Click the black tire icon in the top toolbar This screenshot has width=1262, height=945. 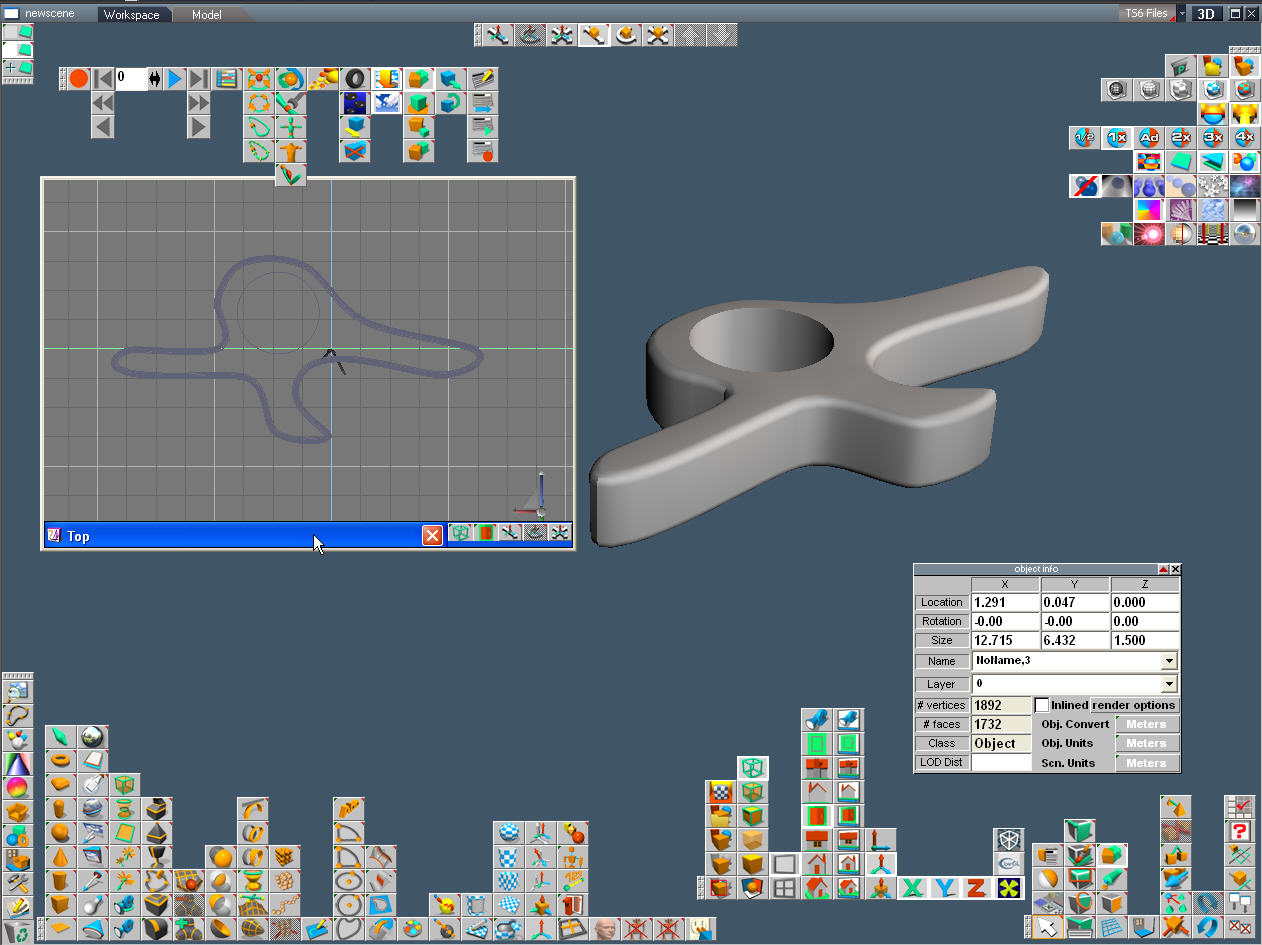(354, 79)
